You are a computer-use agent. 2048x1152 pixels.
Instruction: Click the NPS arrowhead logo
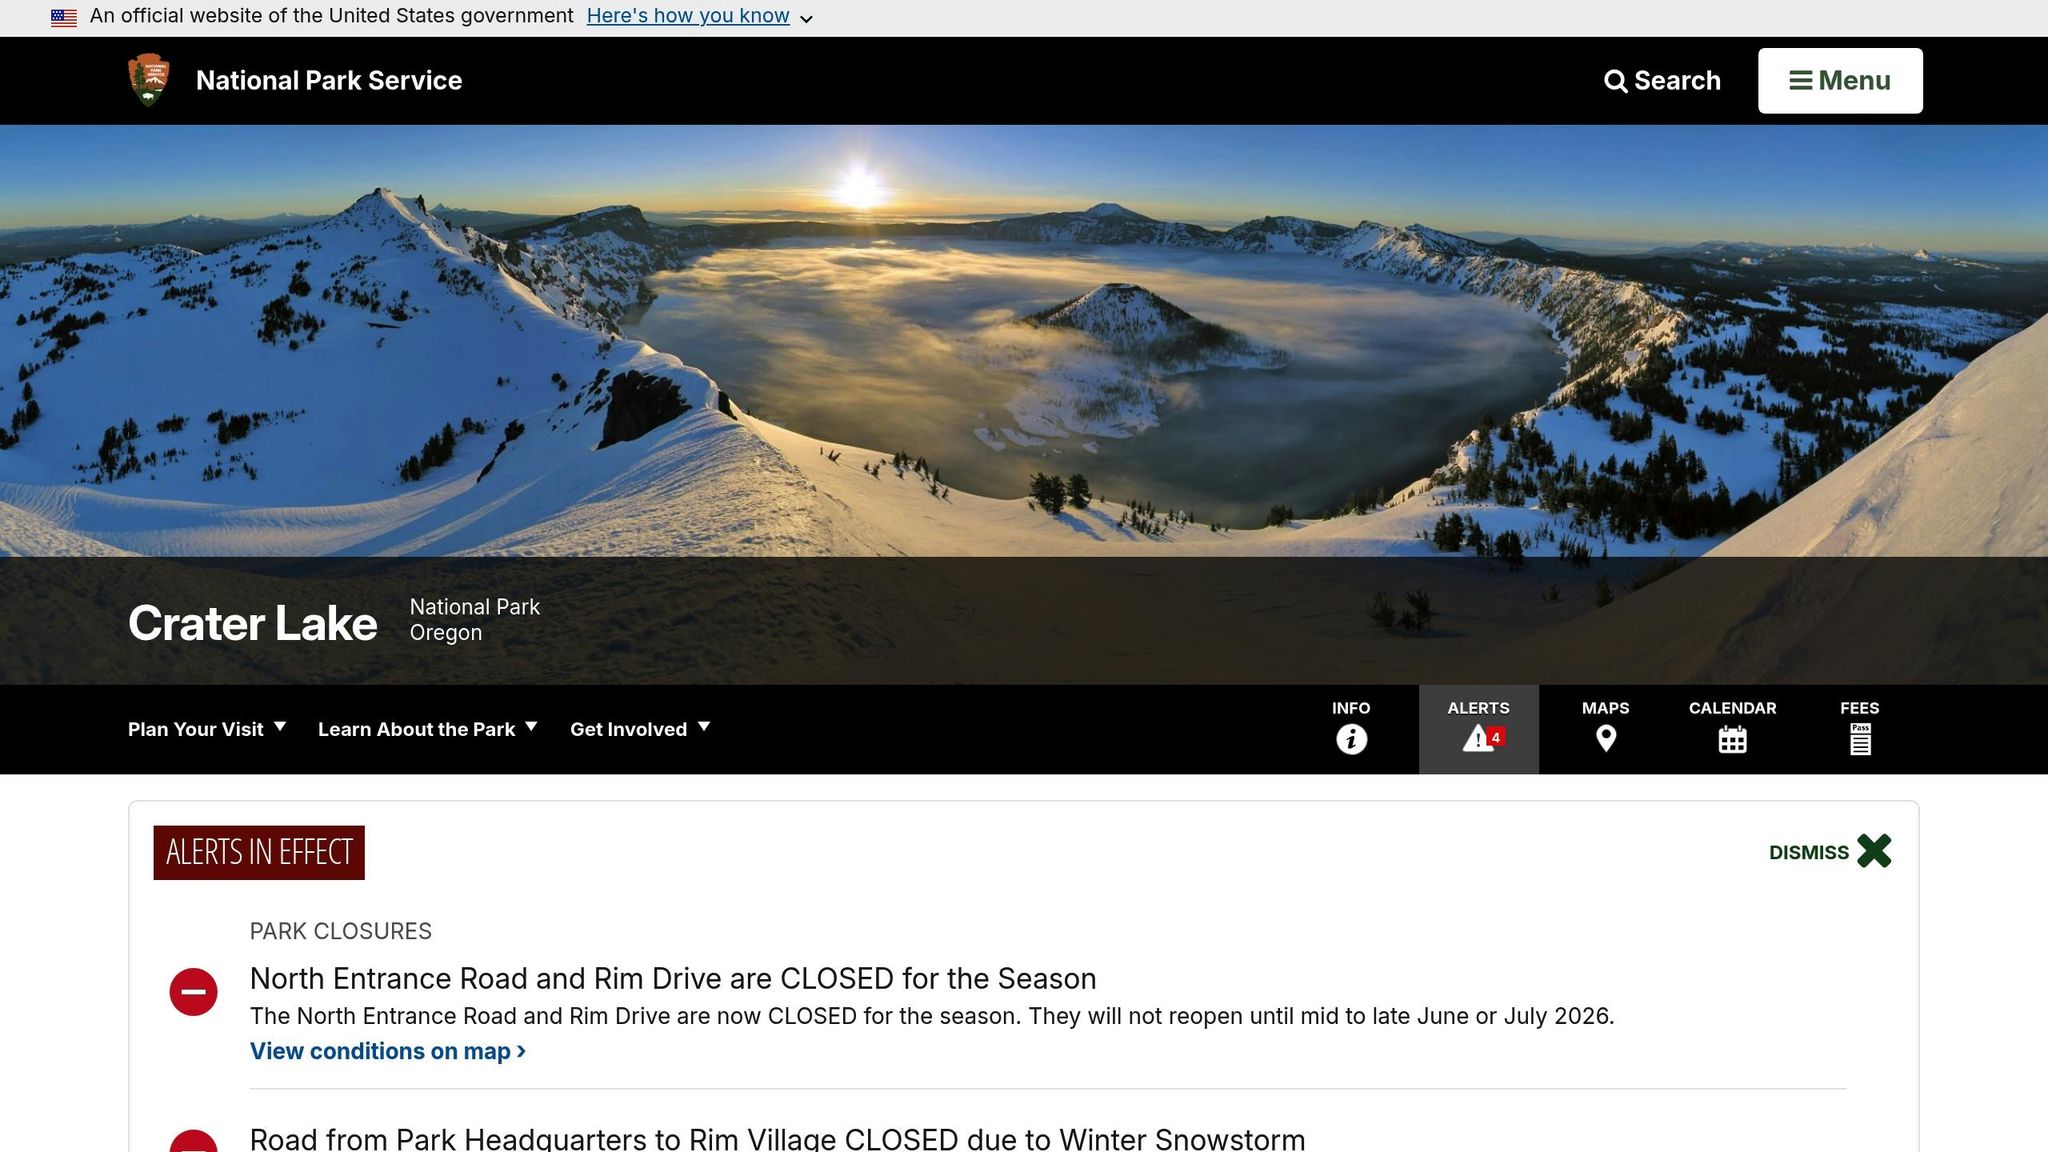(149, 80)
